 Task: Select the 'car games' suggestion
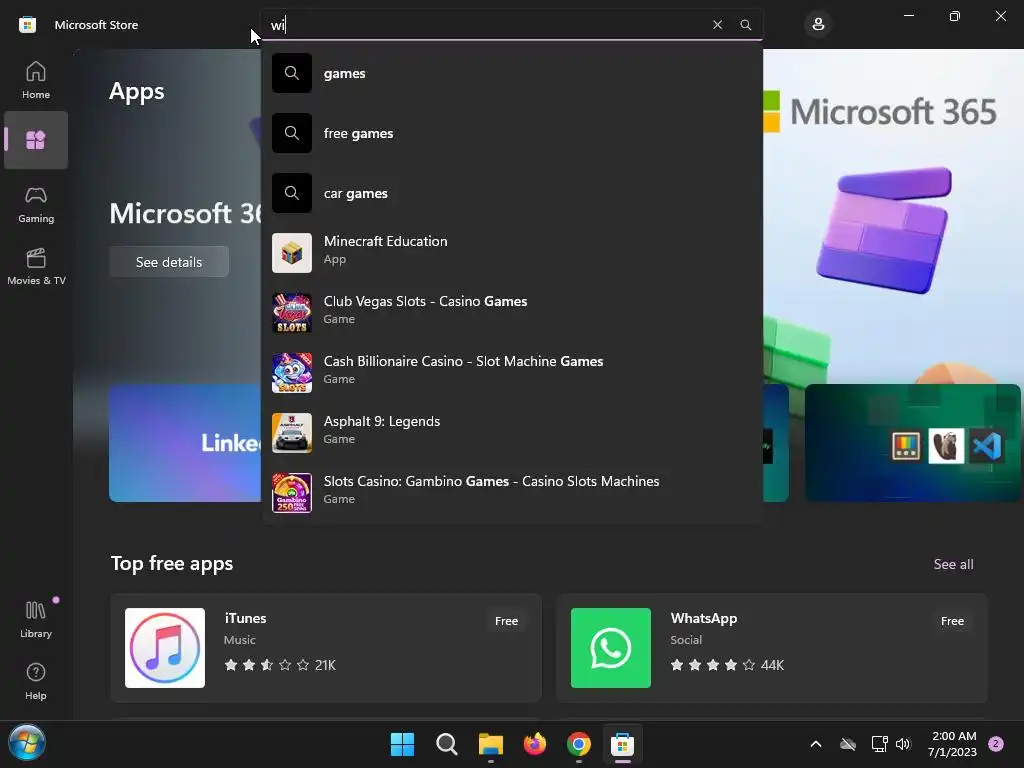click(x=512, y=193)
